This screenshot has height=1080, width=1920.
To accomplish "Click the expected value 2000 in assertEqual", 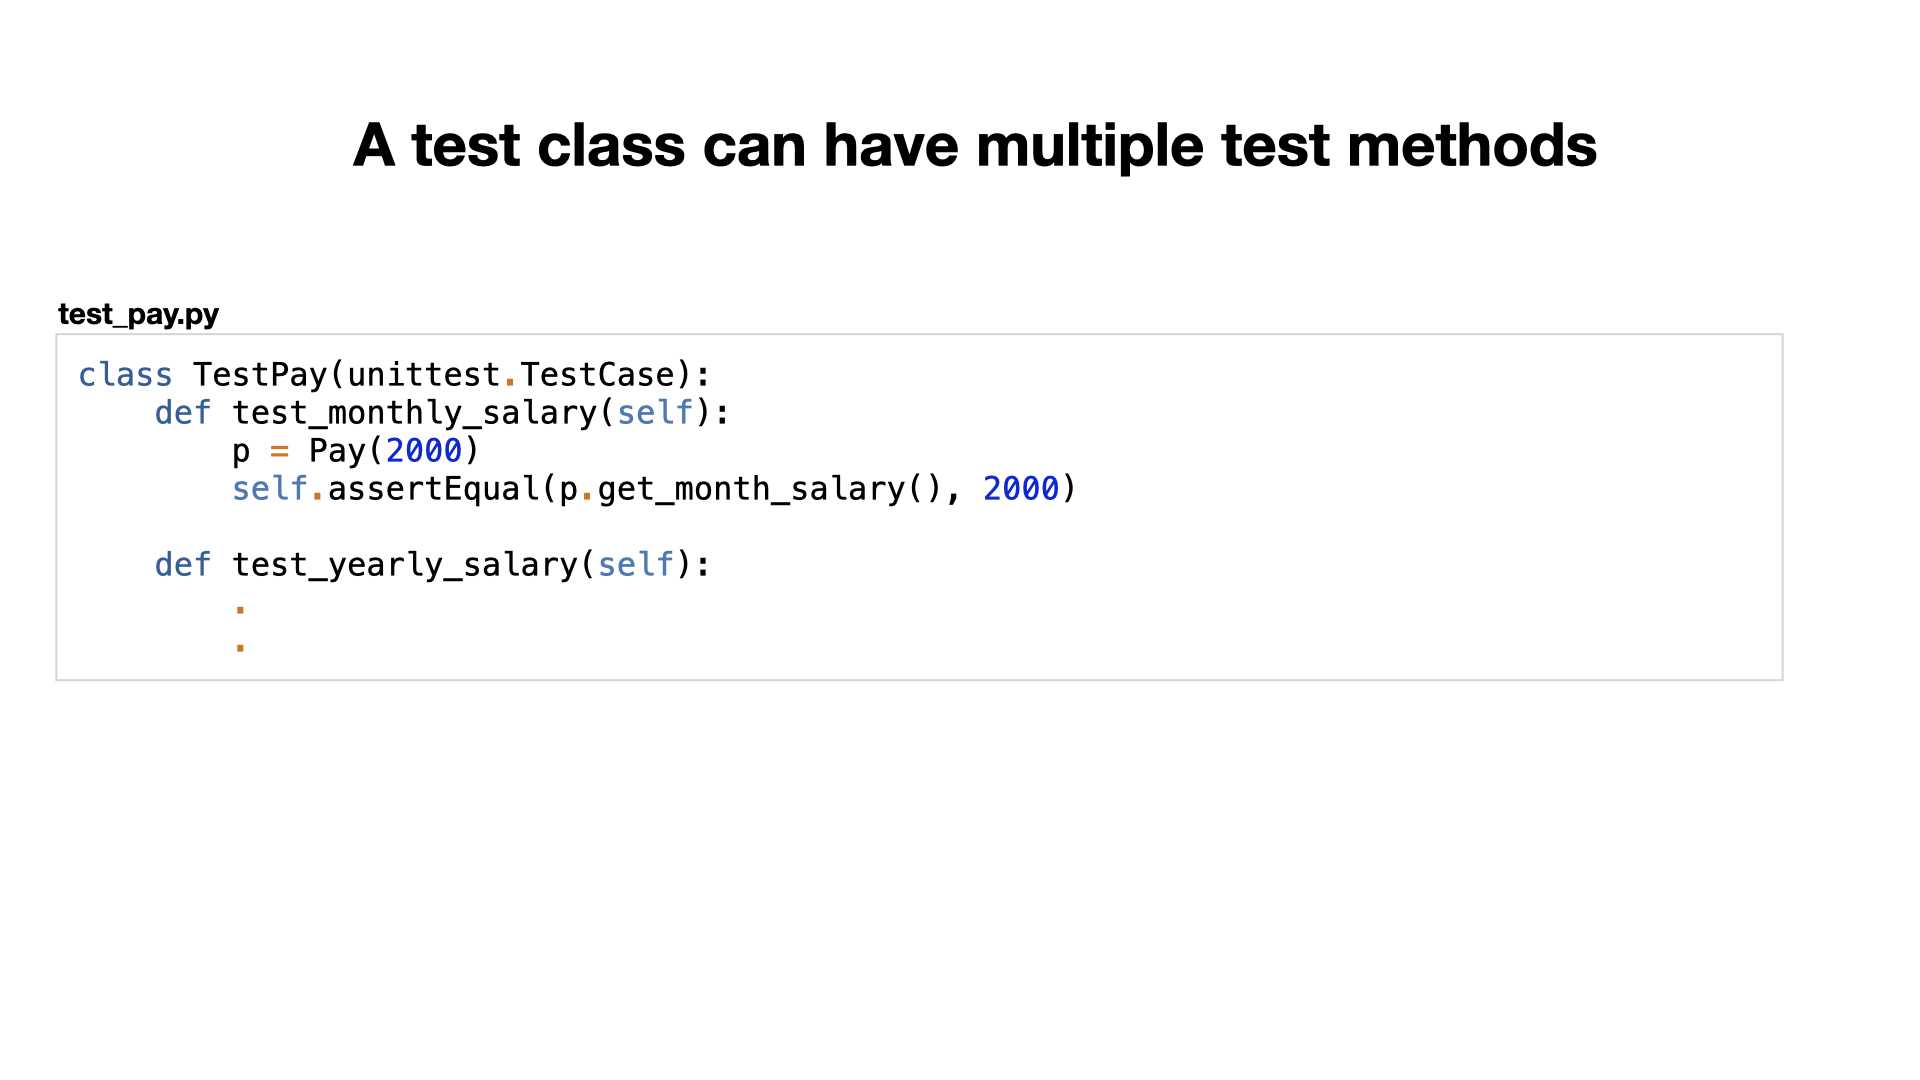I will coord(1021,489).
